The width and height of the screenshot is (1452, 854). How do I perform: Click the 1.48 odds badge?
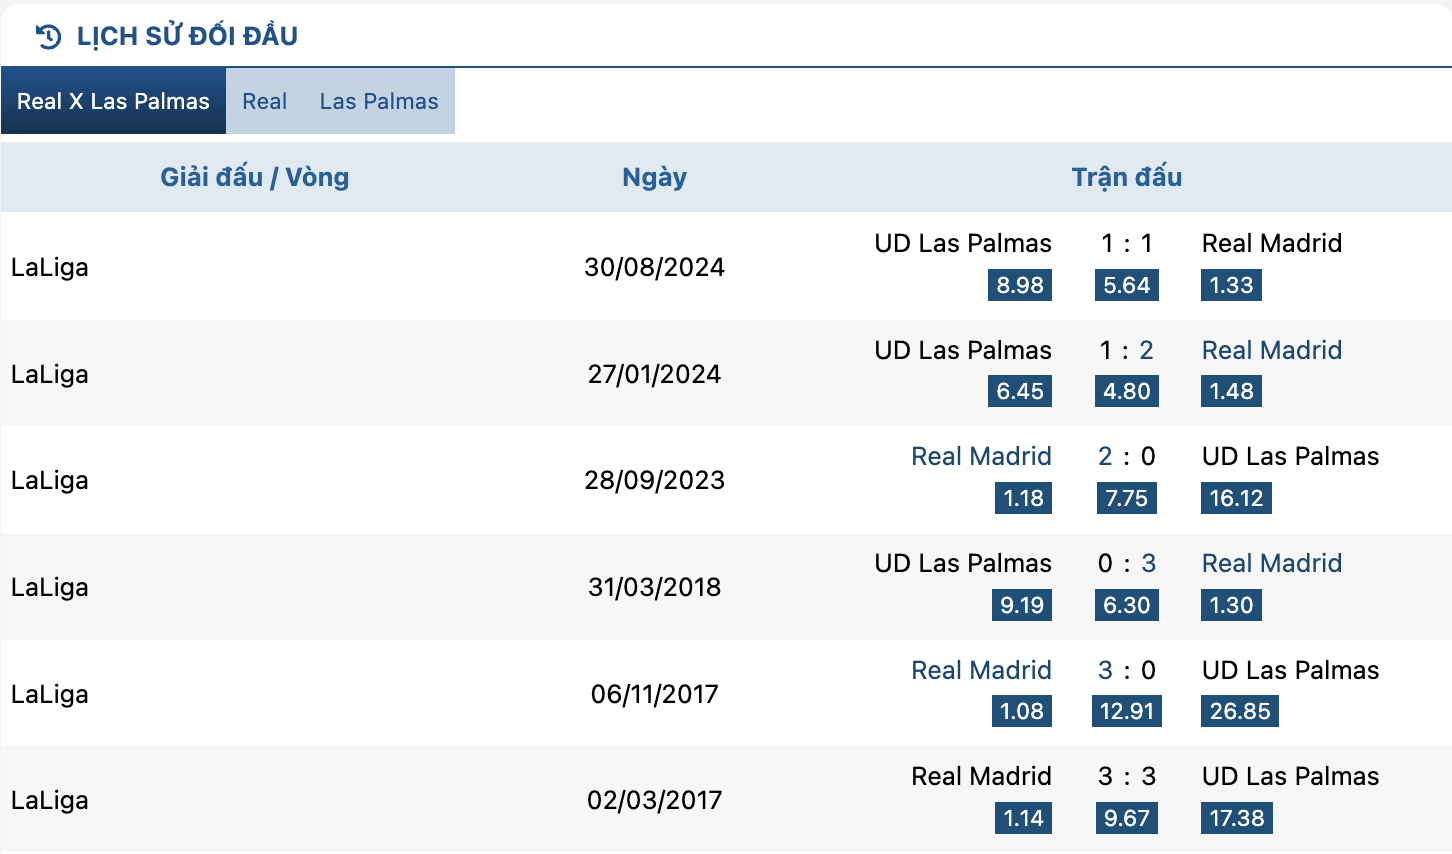point(1231,391)
